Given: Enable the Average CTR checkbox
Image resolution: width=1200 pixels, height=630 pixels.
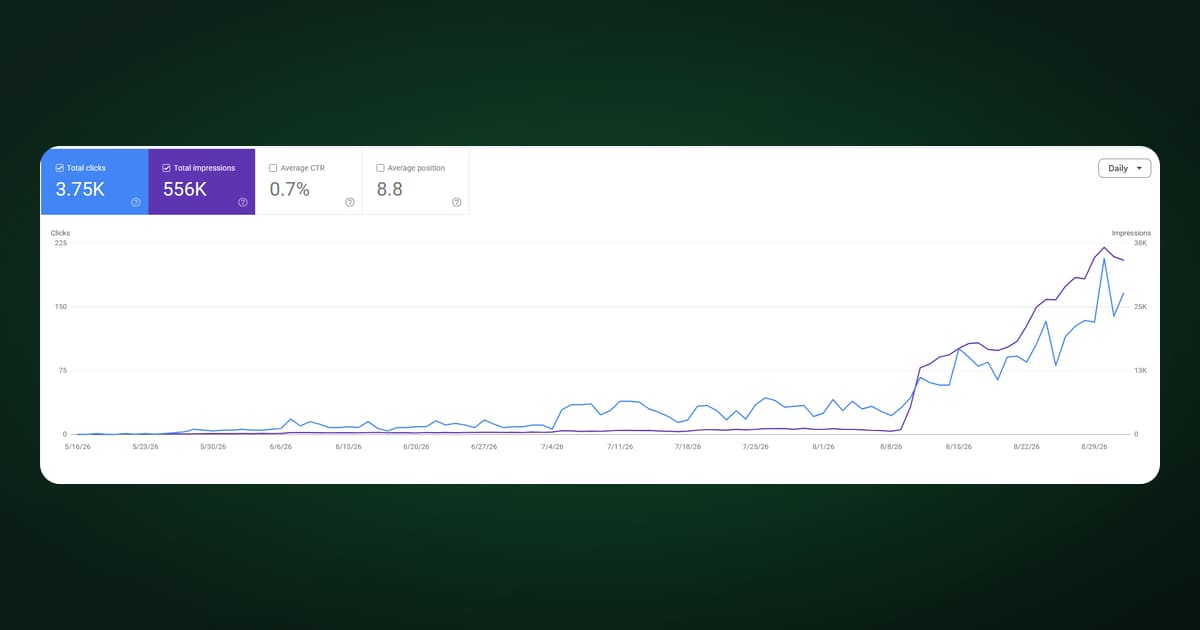Looking at the screenshot, I should click(273, 168).
